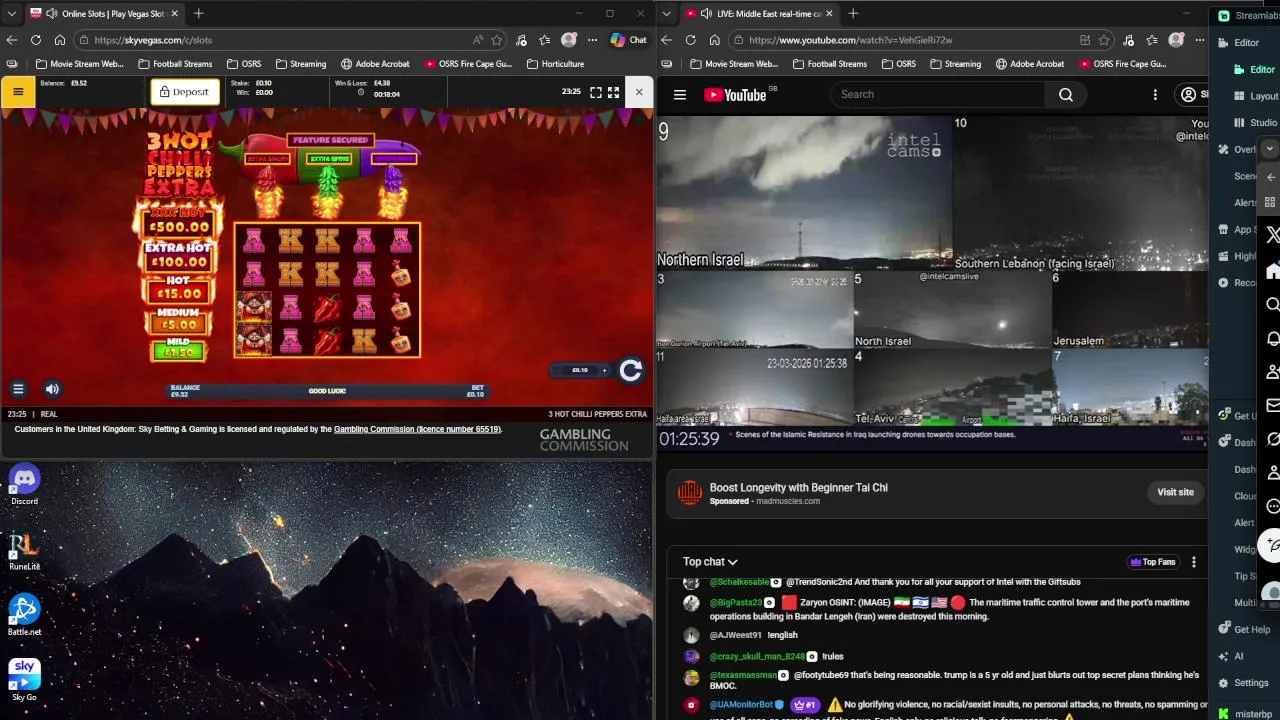Screen dimensions: 1280x720
Task: Click the YouTube search field
Action: pos(937,95)
